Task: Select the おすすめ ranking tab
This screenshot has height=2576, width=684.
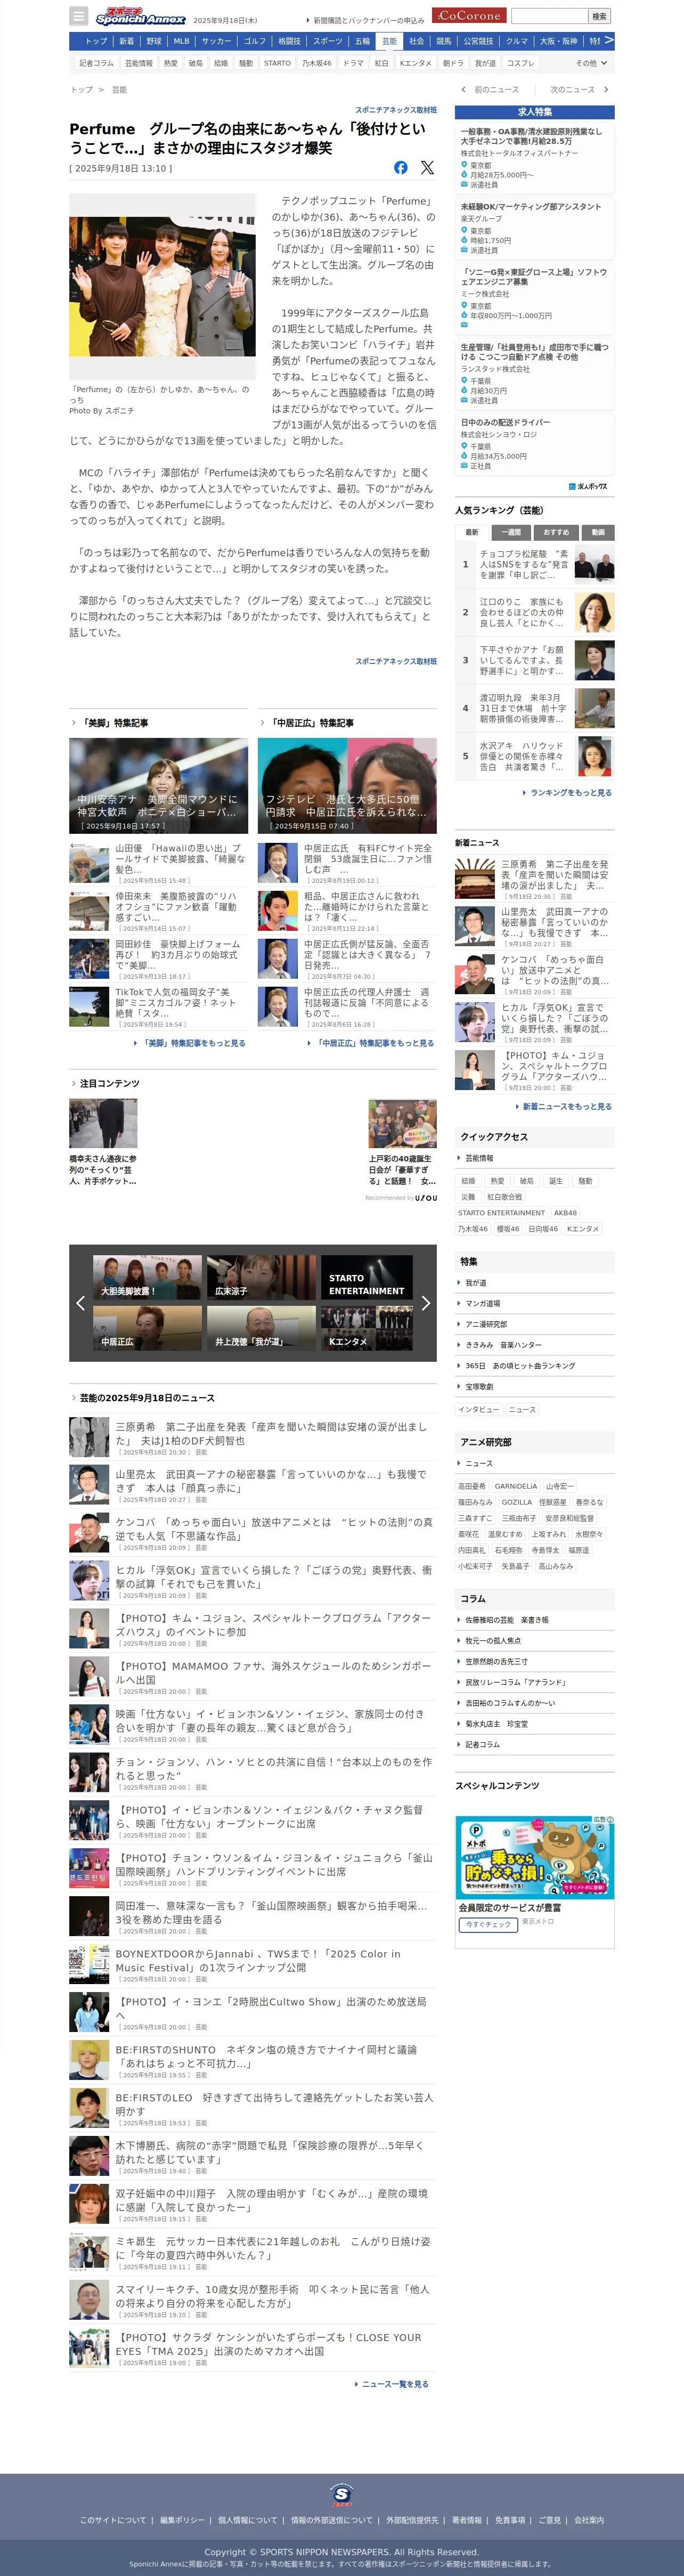Action: tap(556, 532)
